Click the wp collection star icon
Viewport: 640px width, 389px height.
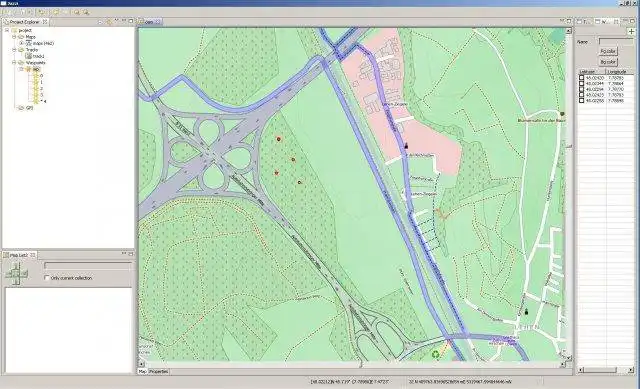(x=29, y=69)
